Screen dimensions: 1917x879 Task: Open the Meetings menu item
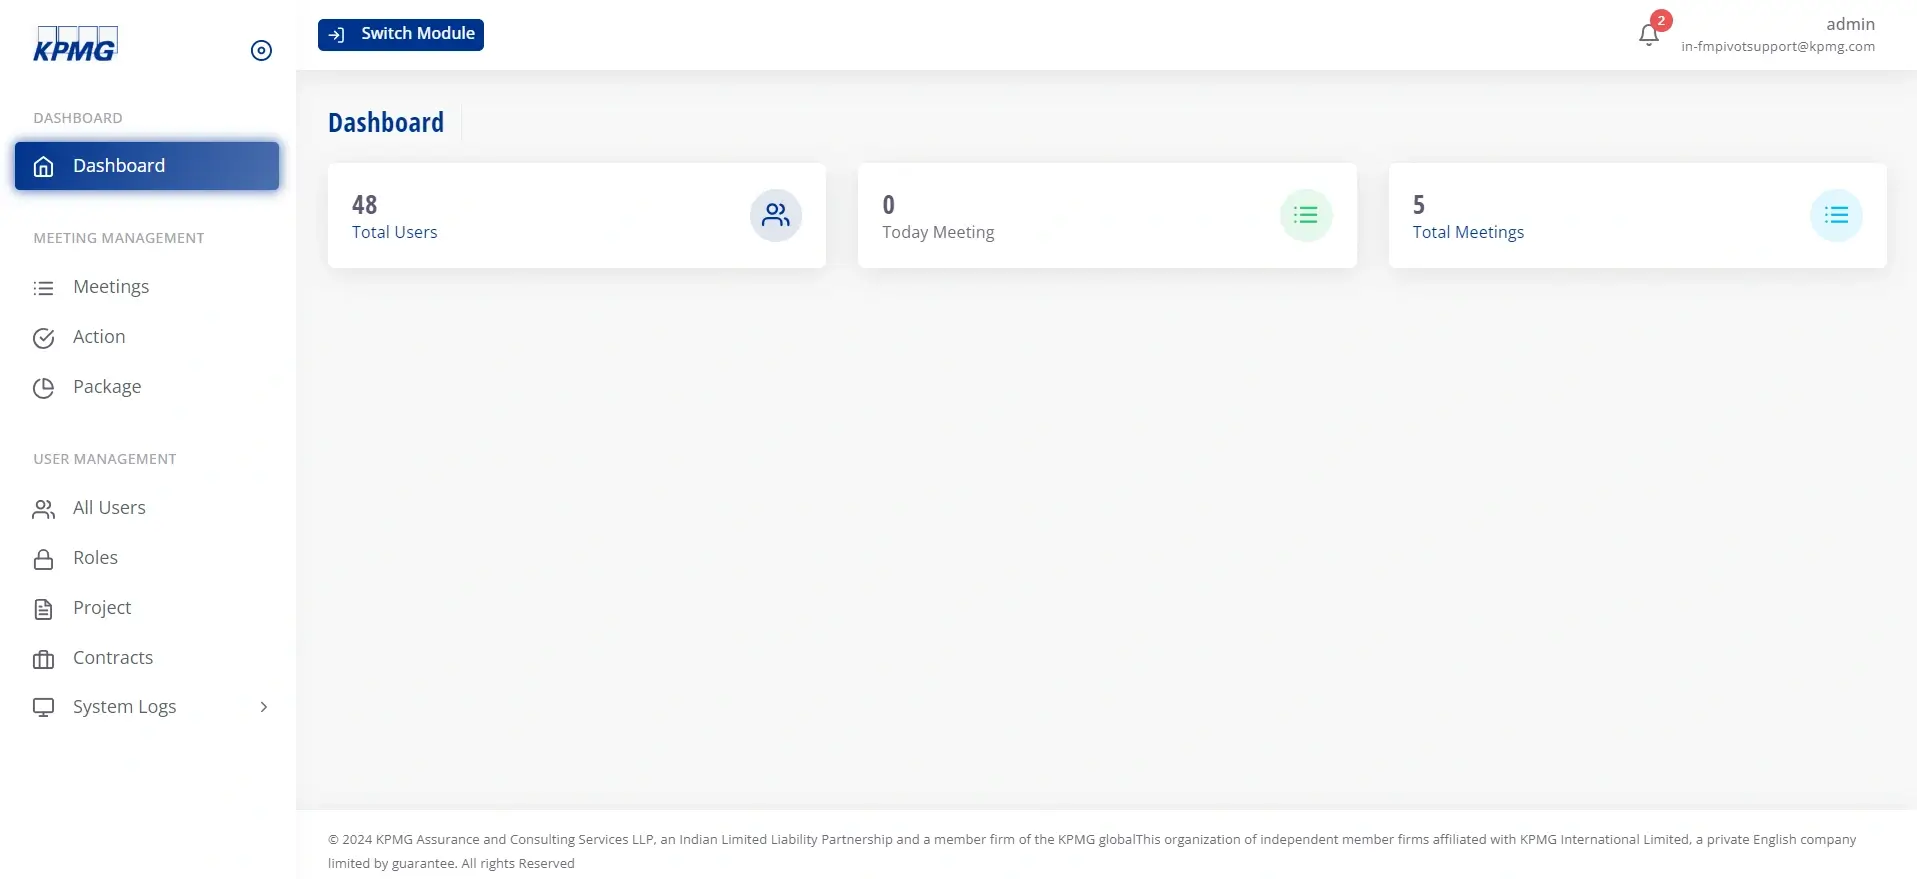click(x=111, y=287)
